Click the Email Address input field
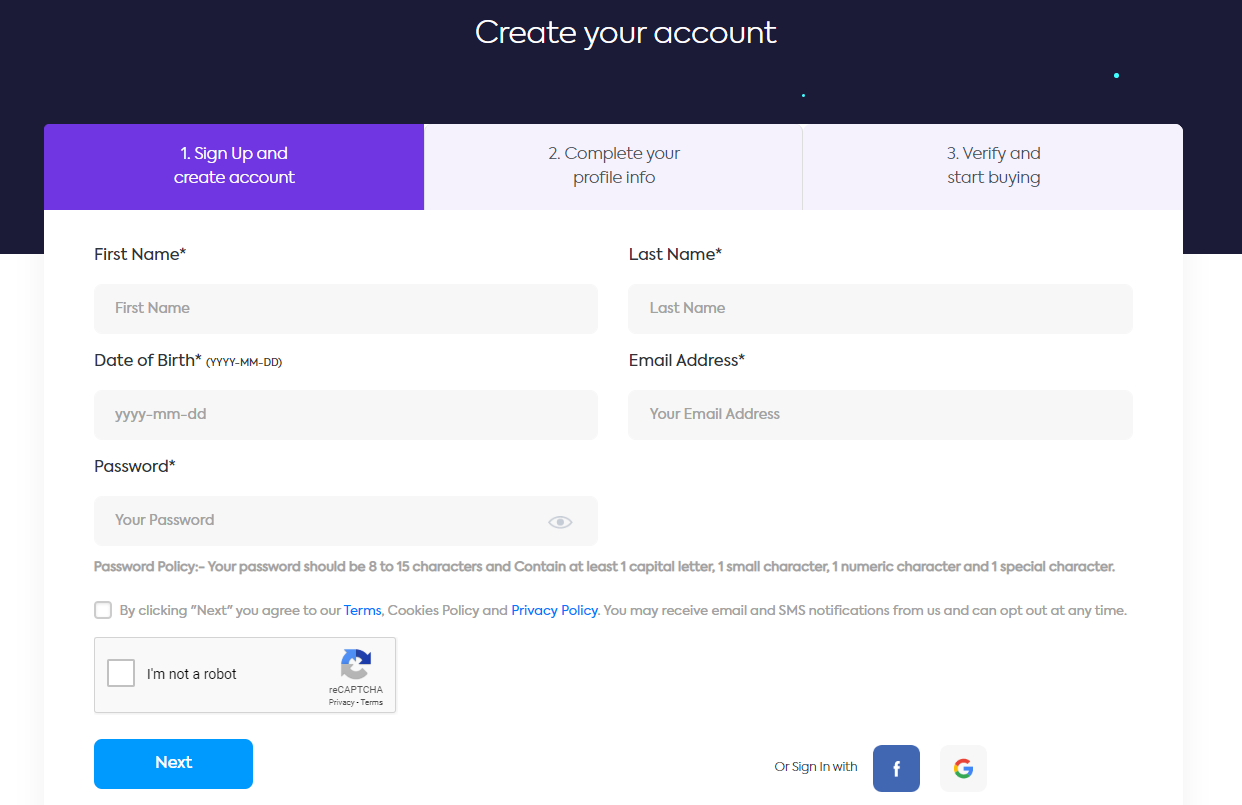Viewport: 1242px width, 805px height. tap(879, 414)
